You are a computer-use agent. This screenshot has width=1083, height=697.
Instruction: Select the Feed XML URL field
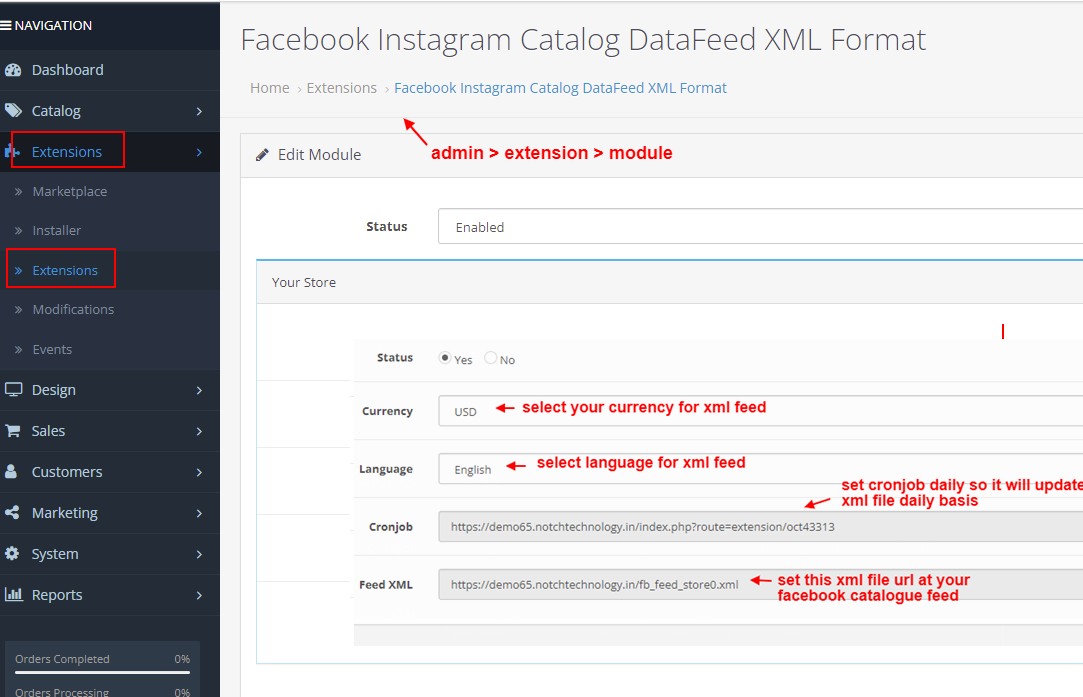click(590, 584)
